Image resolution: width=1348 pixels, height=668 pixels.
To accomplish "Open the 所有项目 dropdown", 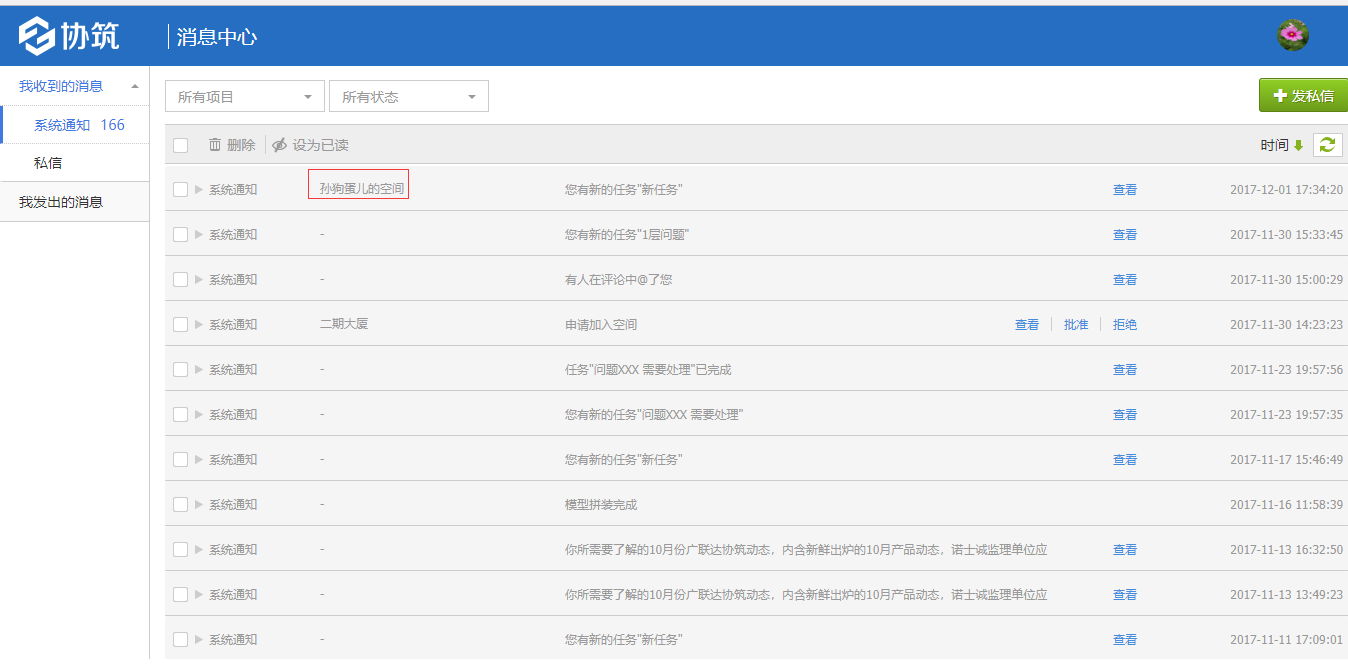I will (244, 95).
